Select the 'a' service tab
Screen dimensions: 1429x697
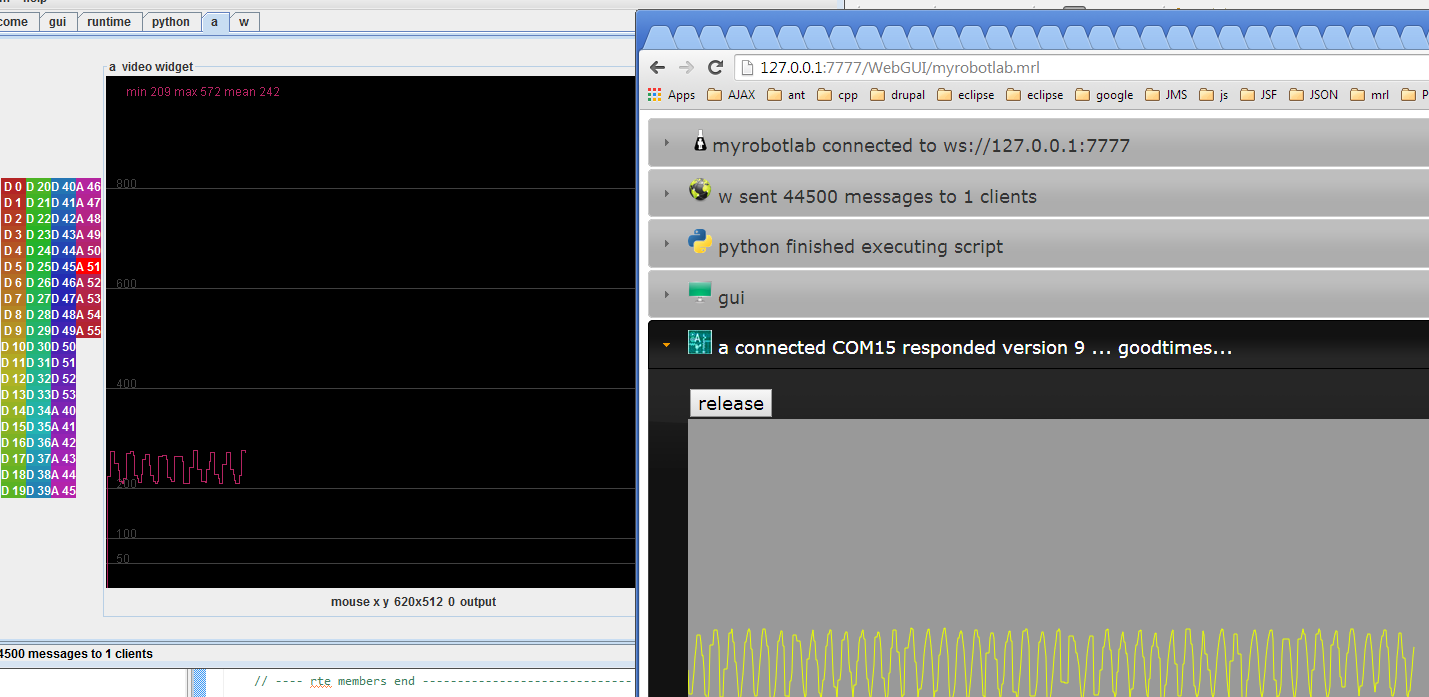(214, 22)
